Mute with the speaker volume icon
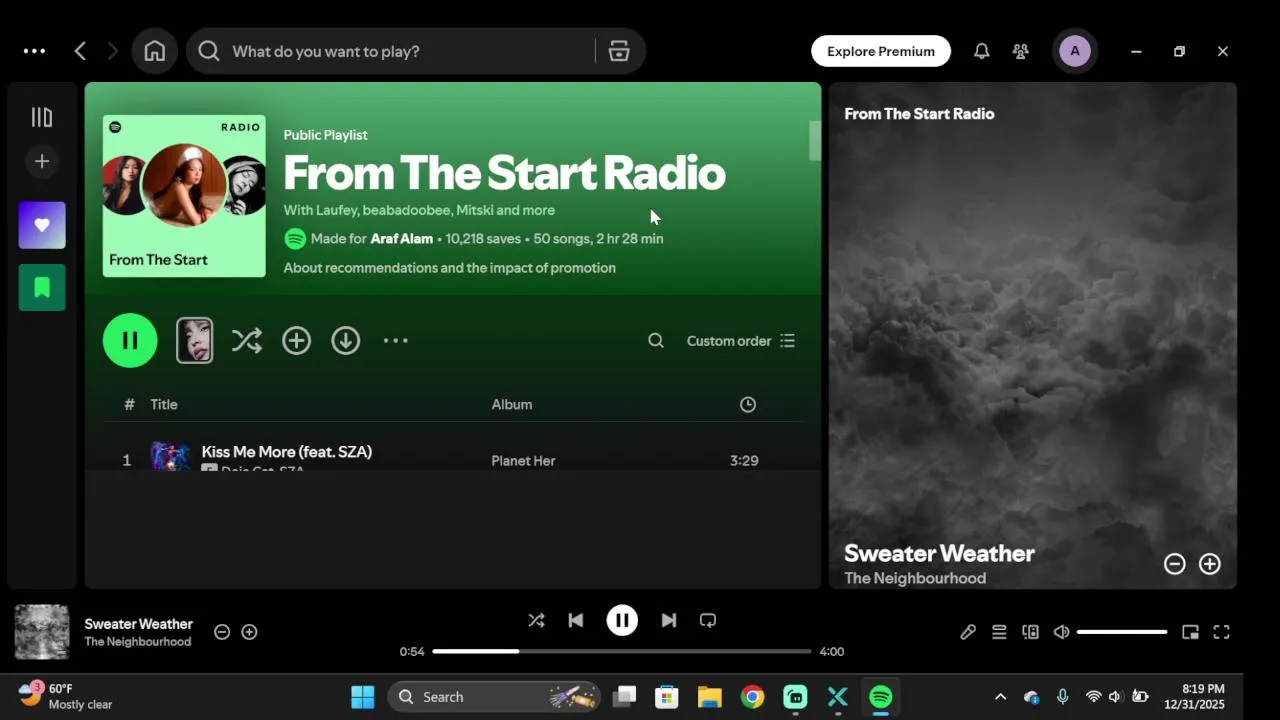 pos(1062,632)
